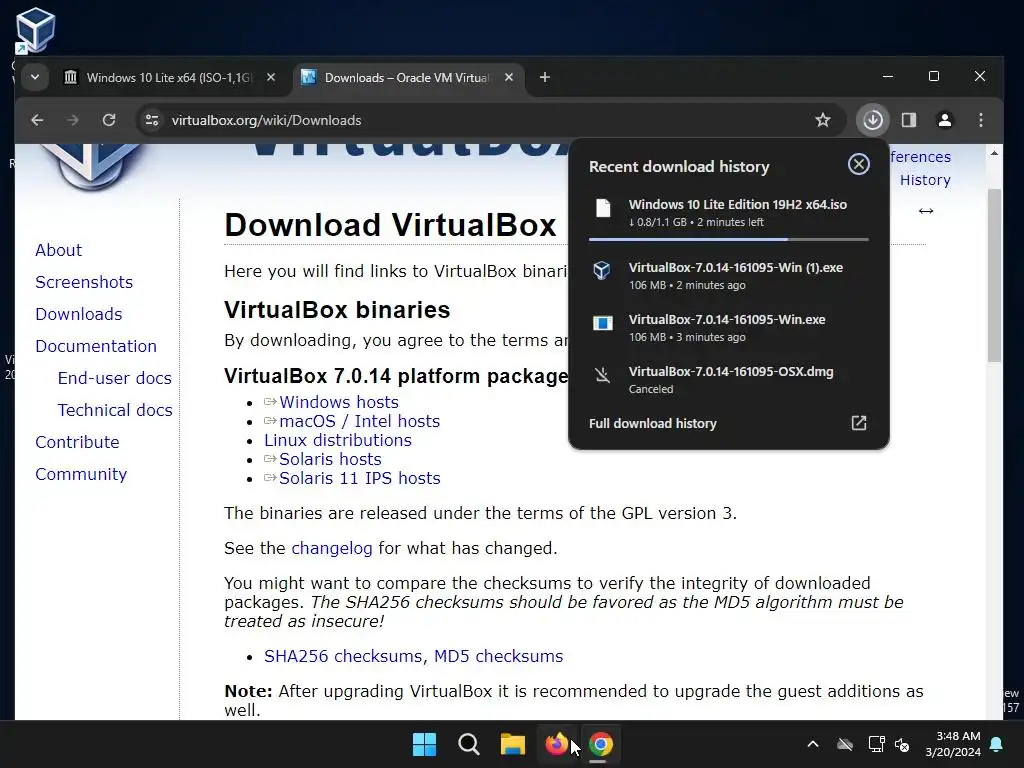1024x768 pixels.
Task: Open full download history external icon
Action: (x=859, y=423)
